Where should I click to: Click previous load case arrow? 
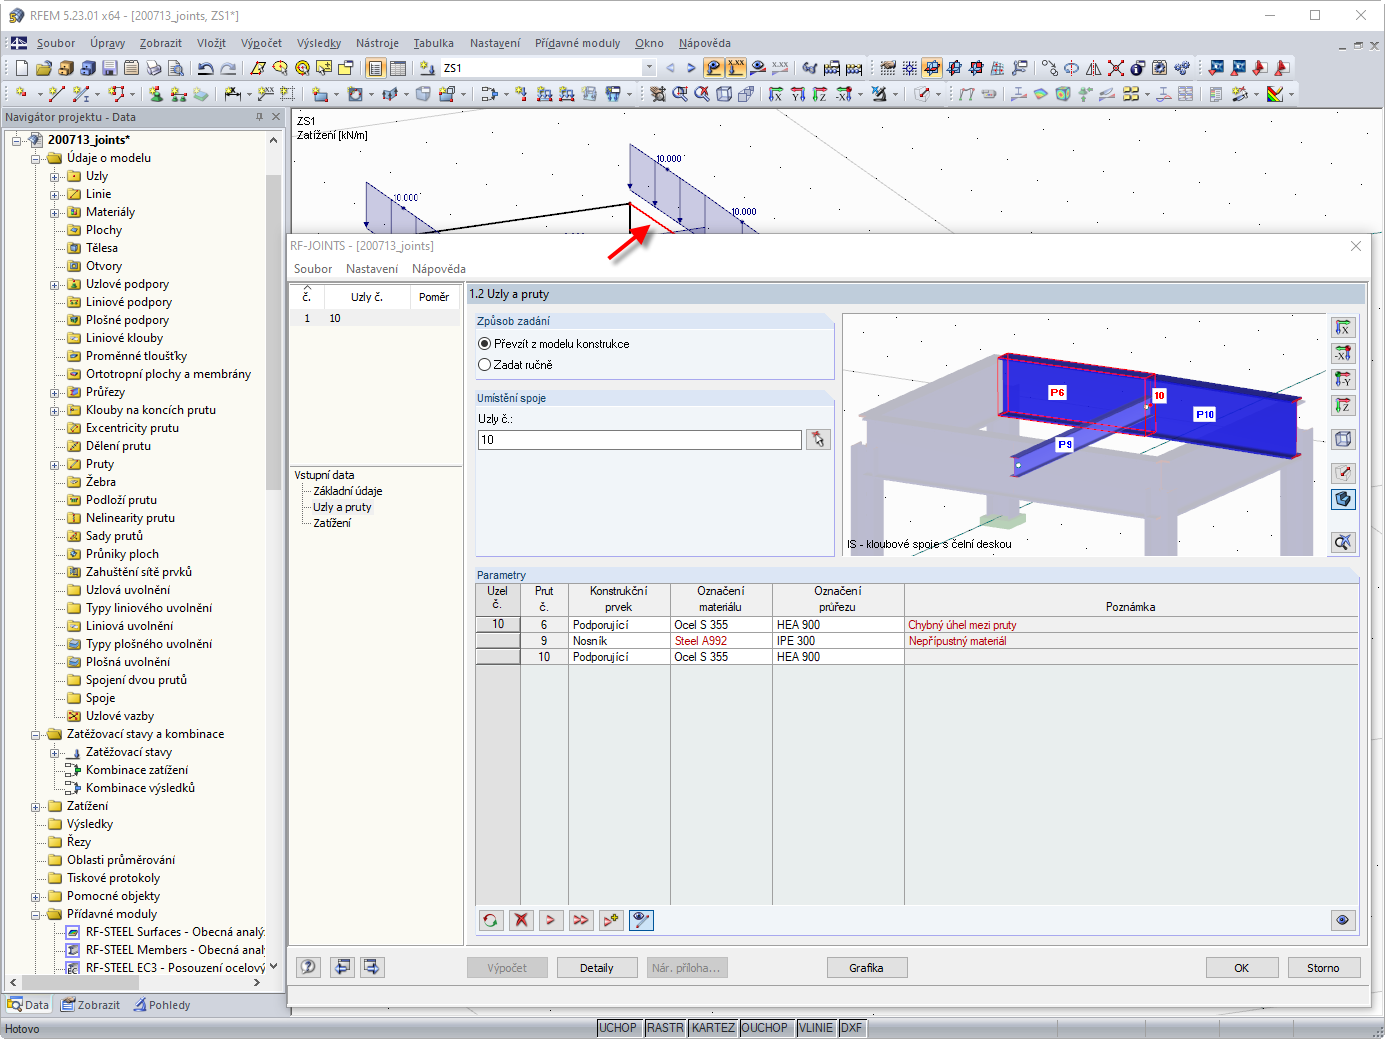[670, 68]
